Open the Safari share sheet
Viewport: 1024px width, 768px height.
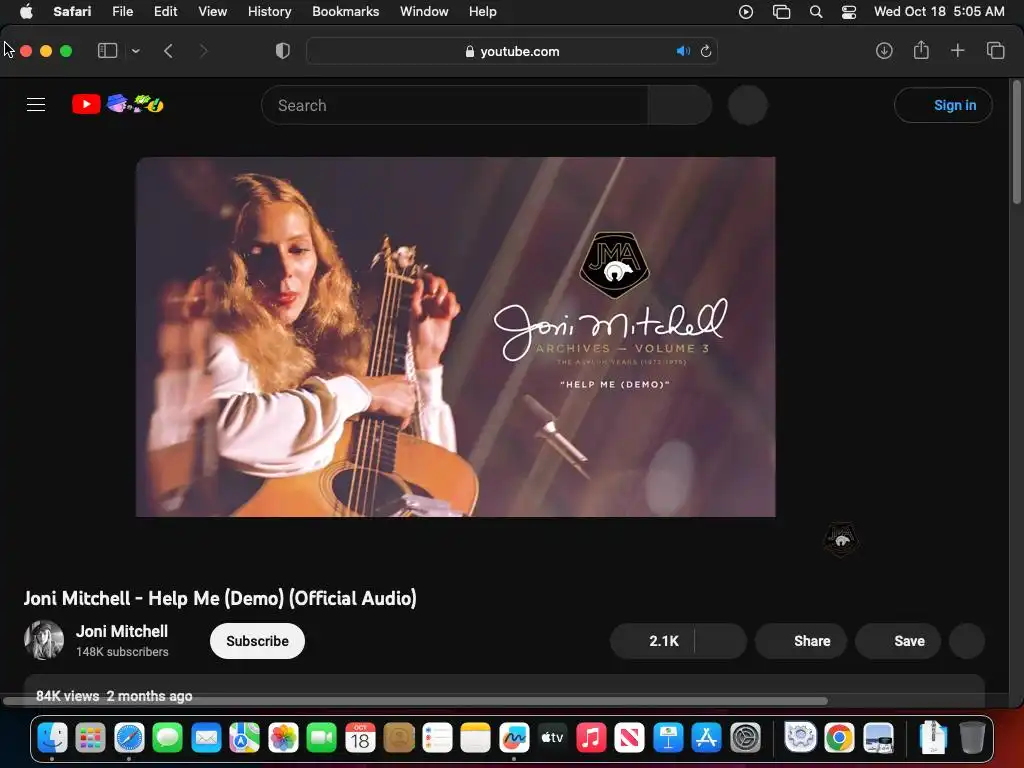(x=921, y=50)
